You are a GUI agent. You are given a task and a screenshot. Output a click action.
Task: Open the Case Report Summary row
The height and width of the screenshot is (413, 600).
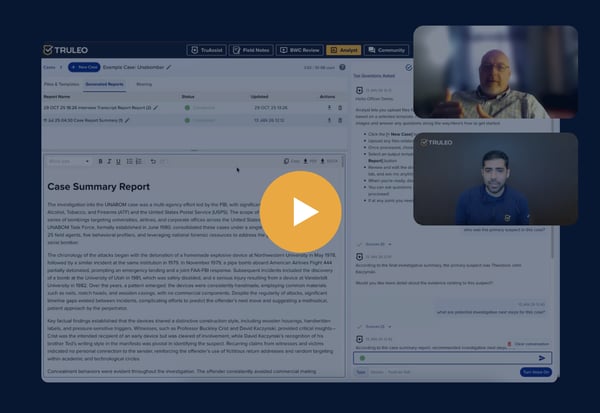[194, 121]
